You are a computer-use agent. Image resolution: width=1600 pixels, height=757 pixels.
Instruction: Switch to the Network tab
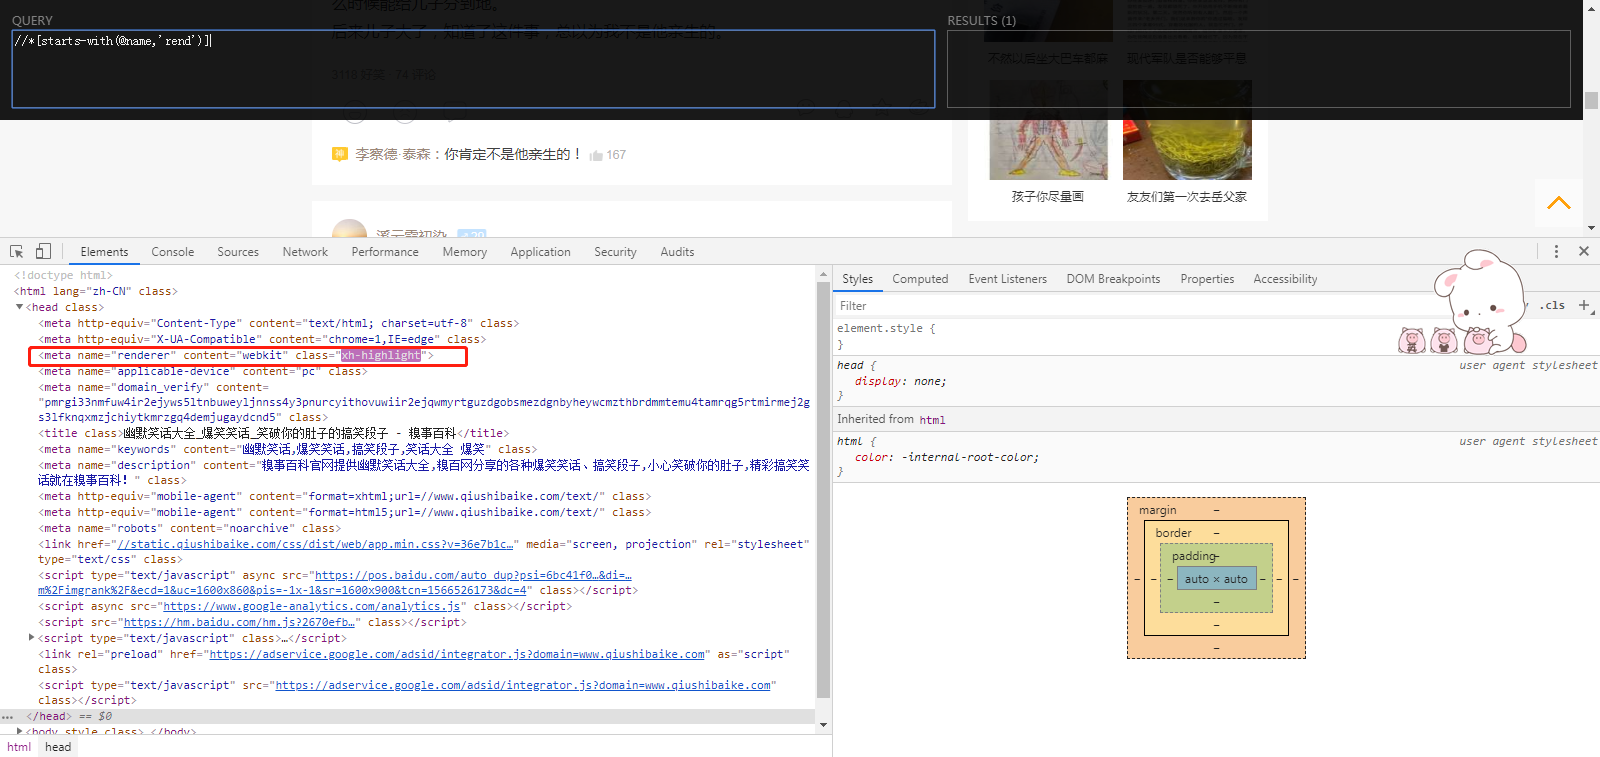(305, 252)
